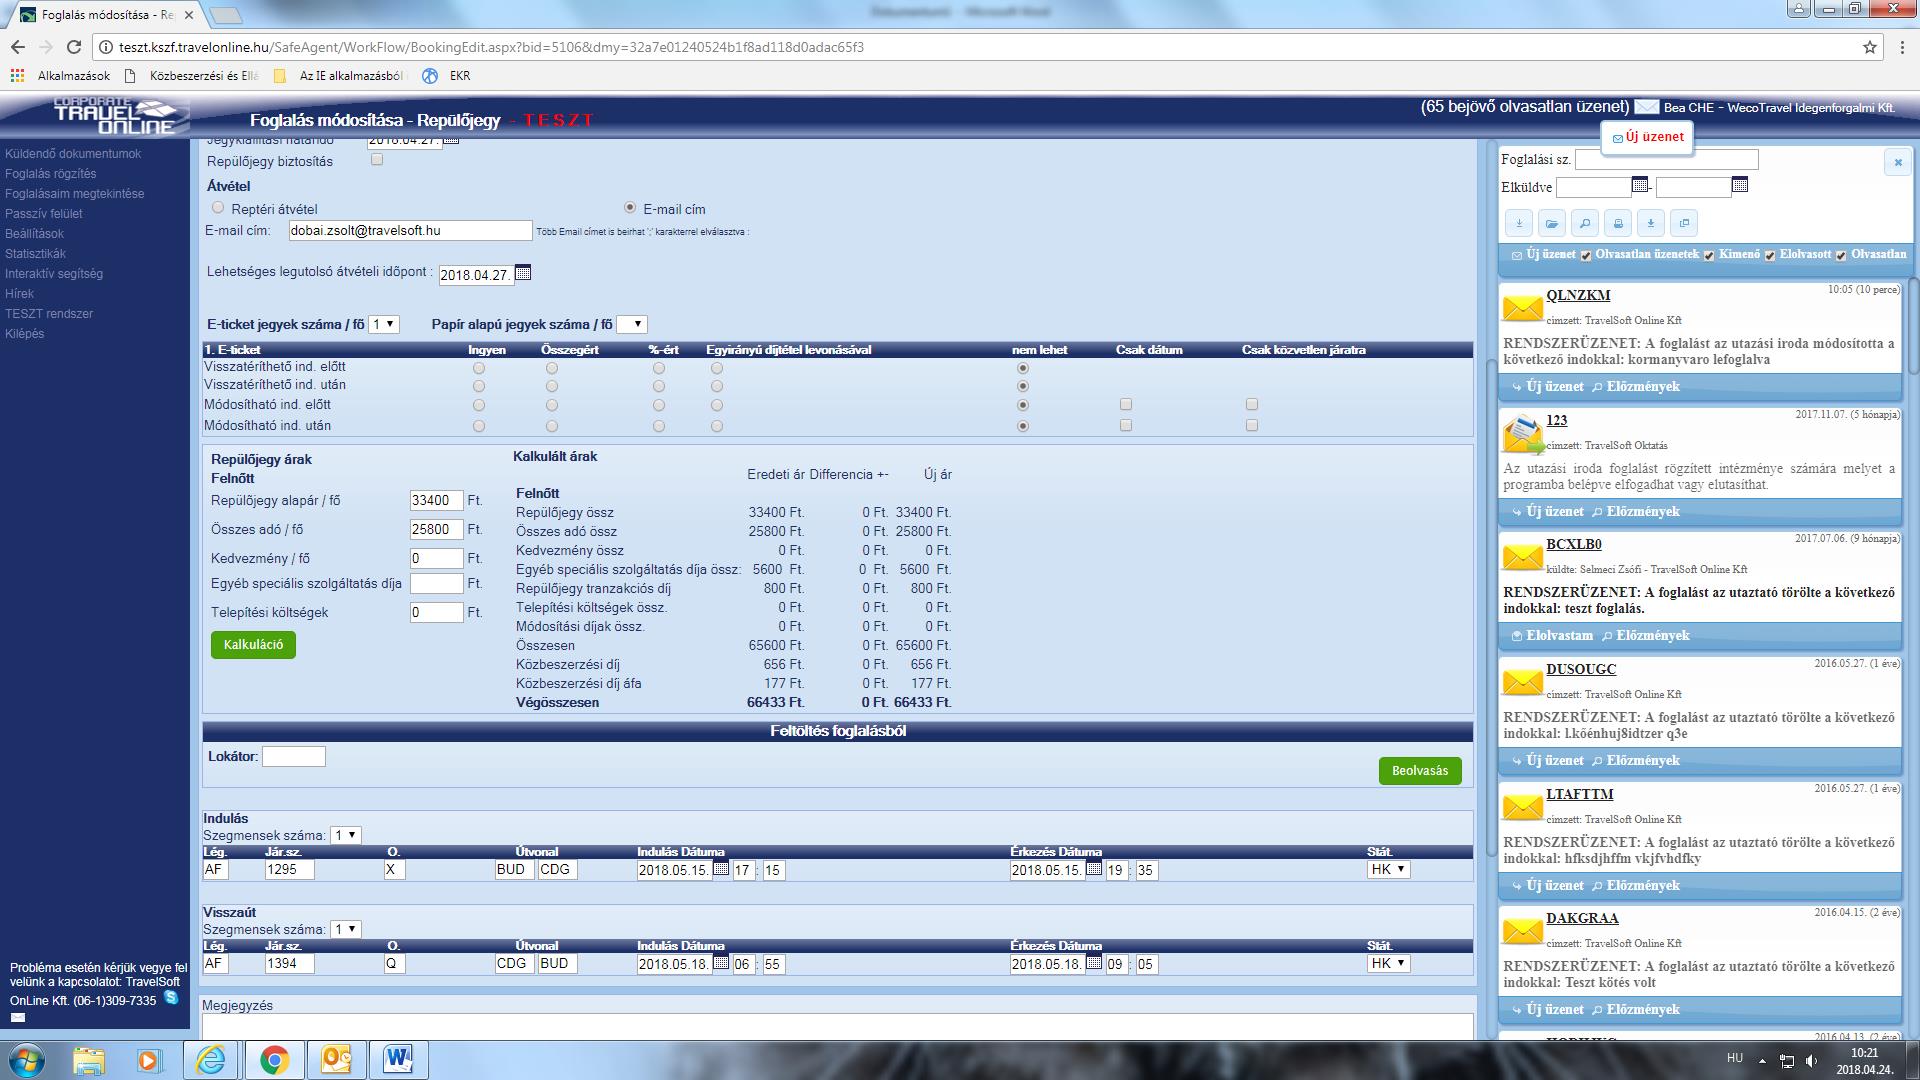Enable Repülőjegy biztosítás checkbox
1920x1080 pixels.
377,160
